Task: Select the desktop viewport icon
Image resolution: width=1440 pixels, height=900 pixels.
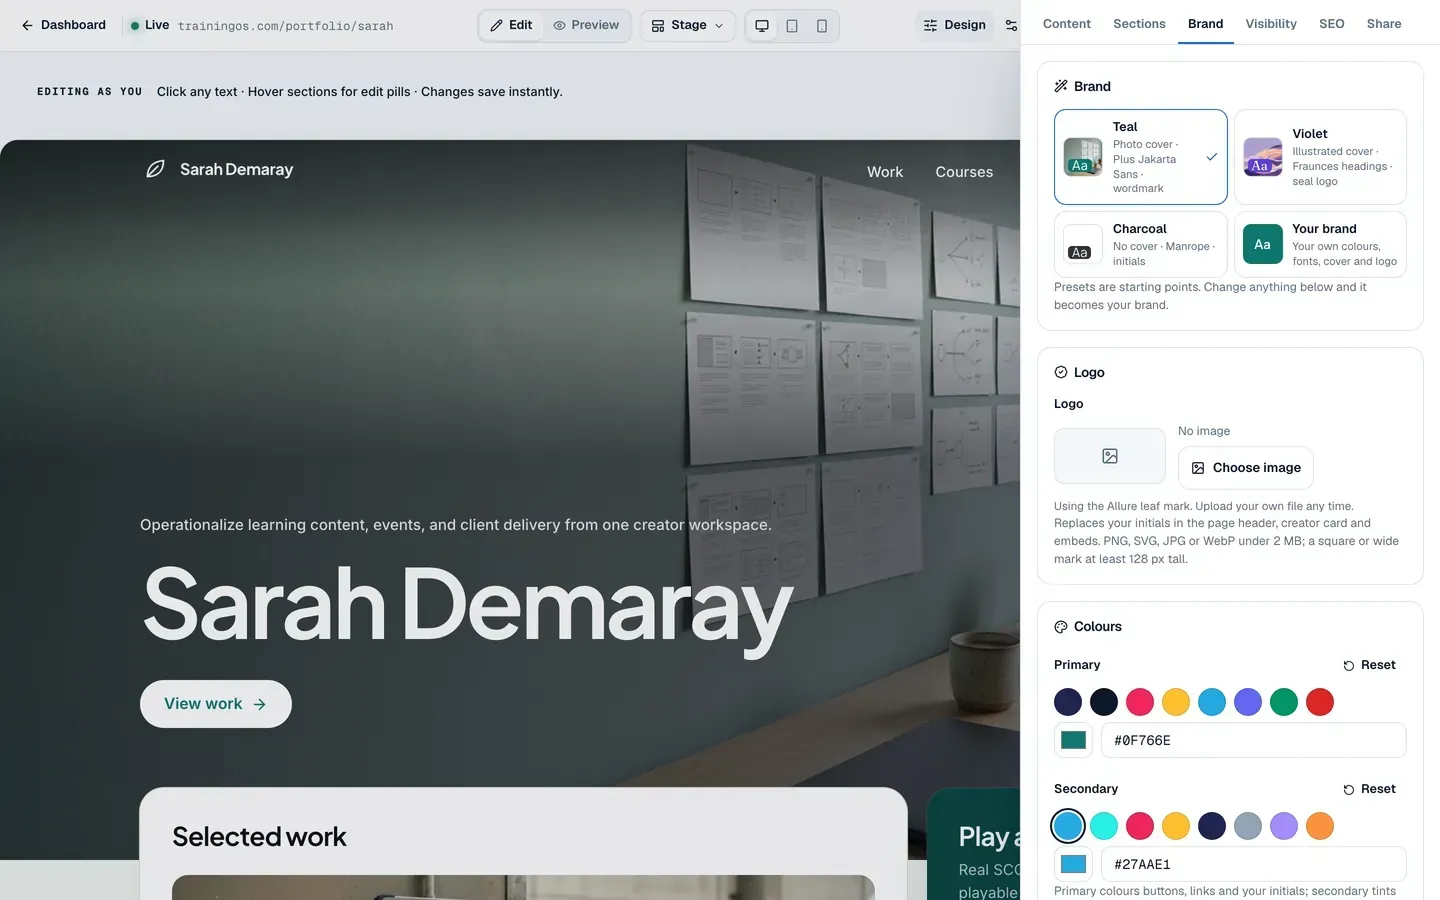Action: pos(762,26)
